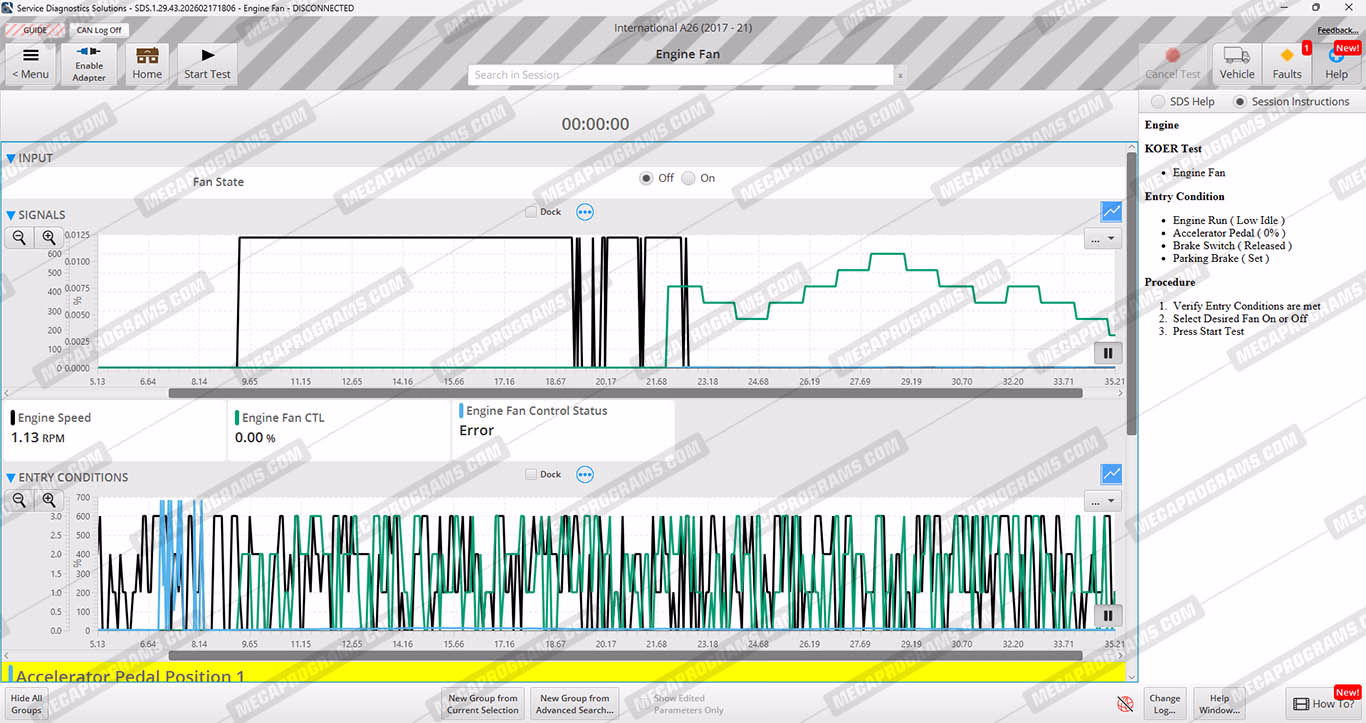Enable Dock checkbox in Signals section
This screenshot has width=1366, height=723.
tap(531, 212)
